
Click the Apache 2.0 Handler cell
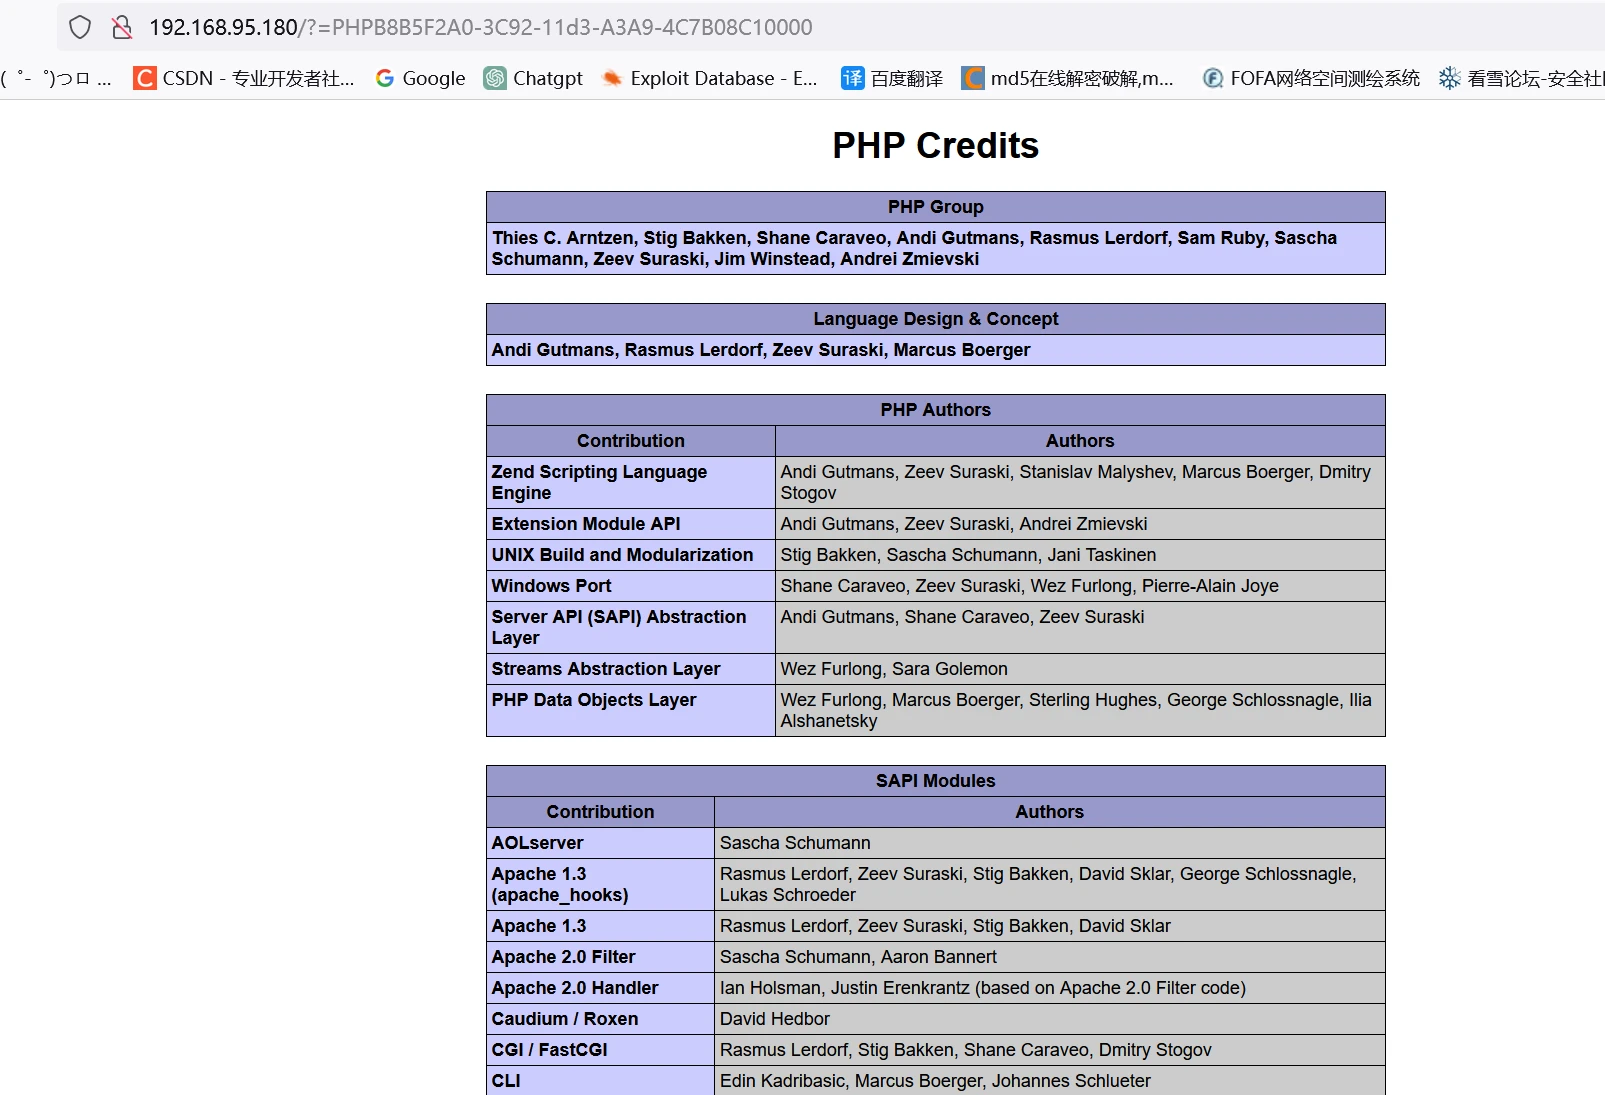600,988
